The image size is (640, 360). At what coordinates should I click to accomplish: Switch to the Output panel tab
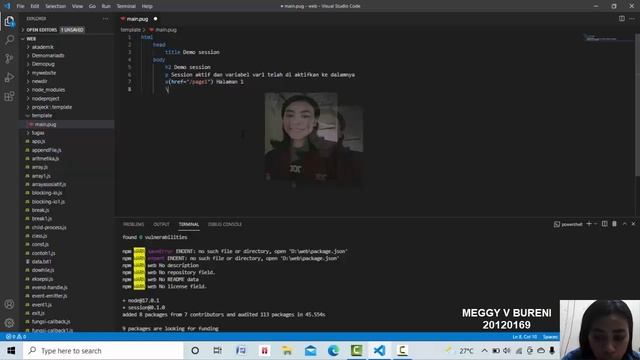161,224
